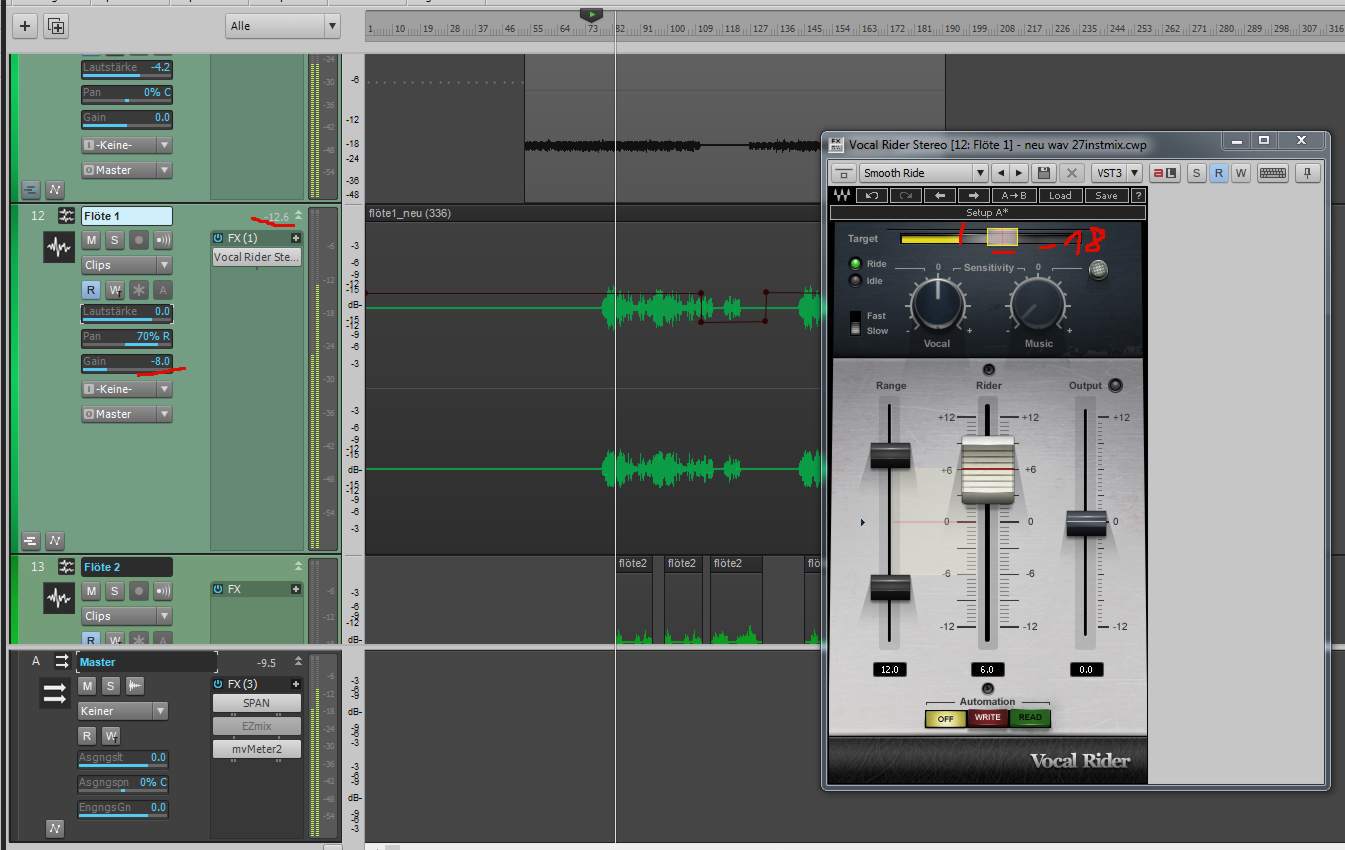Freeze the Flöte 1 track (snowflake)
This screenshot has height=850, width=1345.
[139, 290]
